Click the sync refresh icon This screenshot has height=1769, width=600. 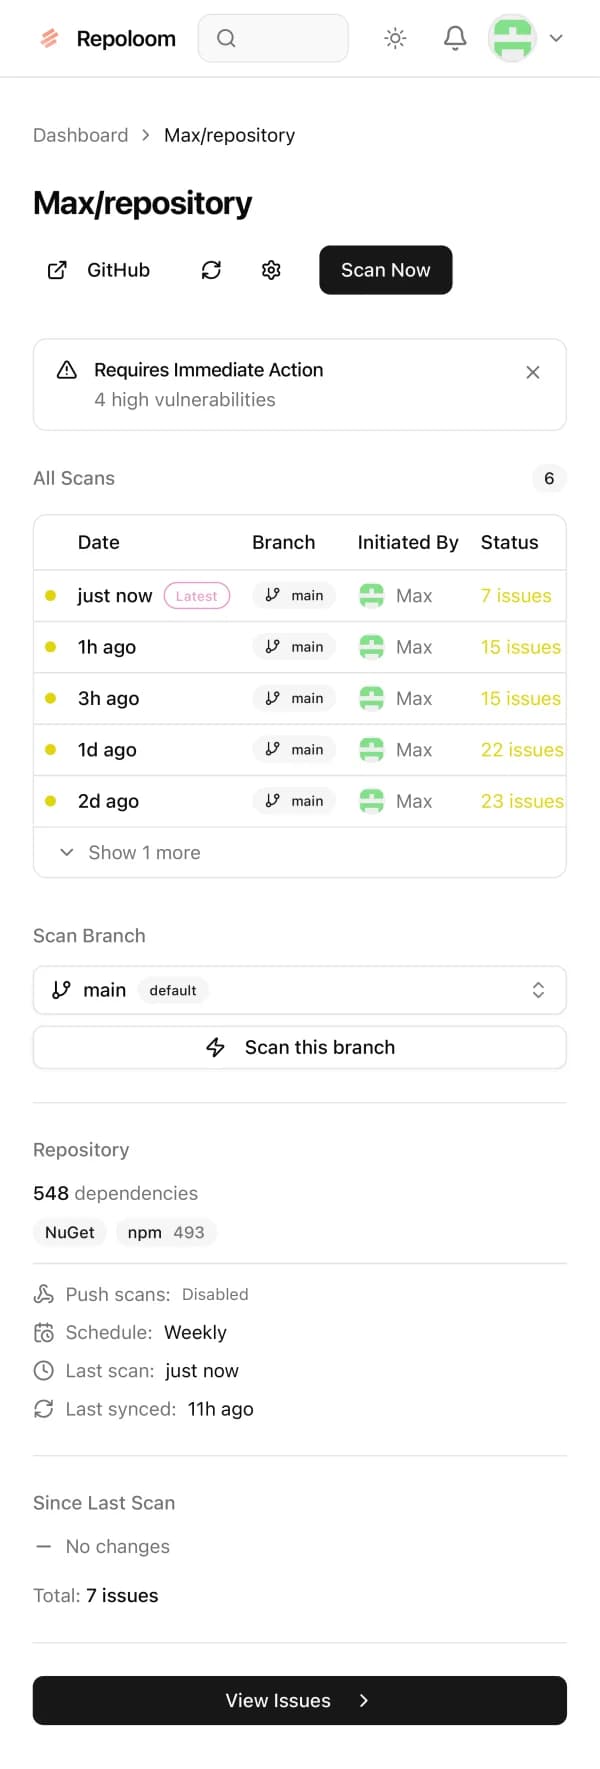coord(211,270)
